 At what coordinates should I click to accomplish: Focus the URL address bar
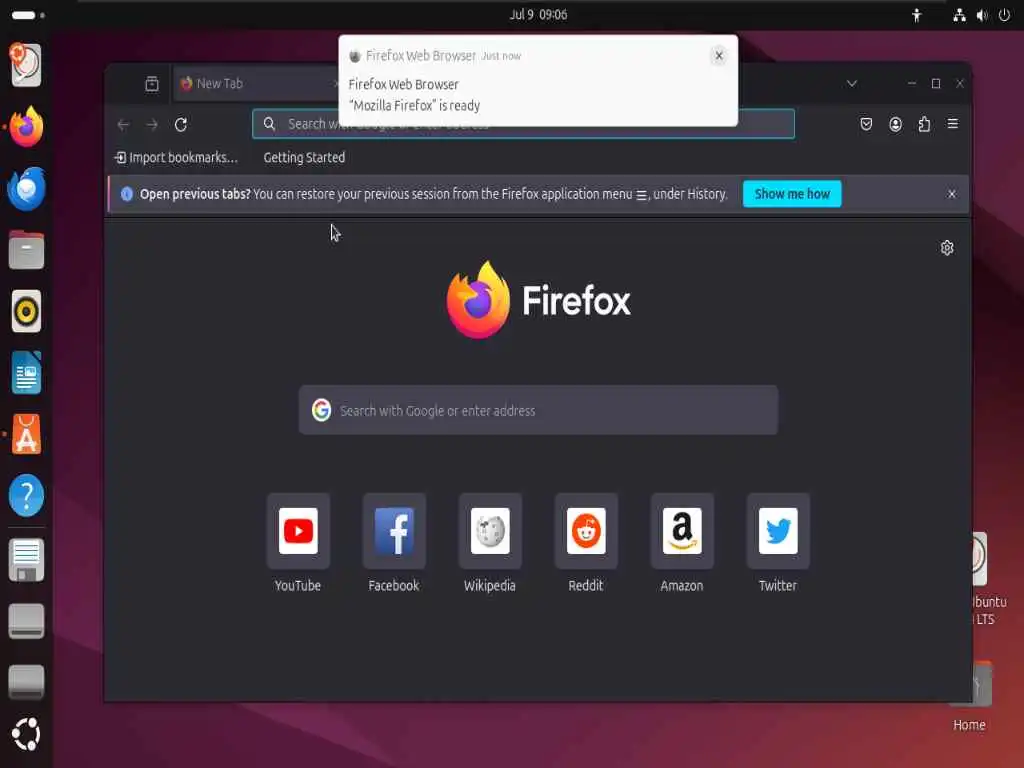[x=523, y=124]
